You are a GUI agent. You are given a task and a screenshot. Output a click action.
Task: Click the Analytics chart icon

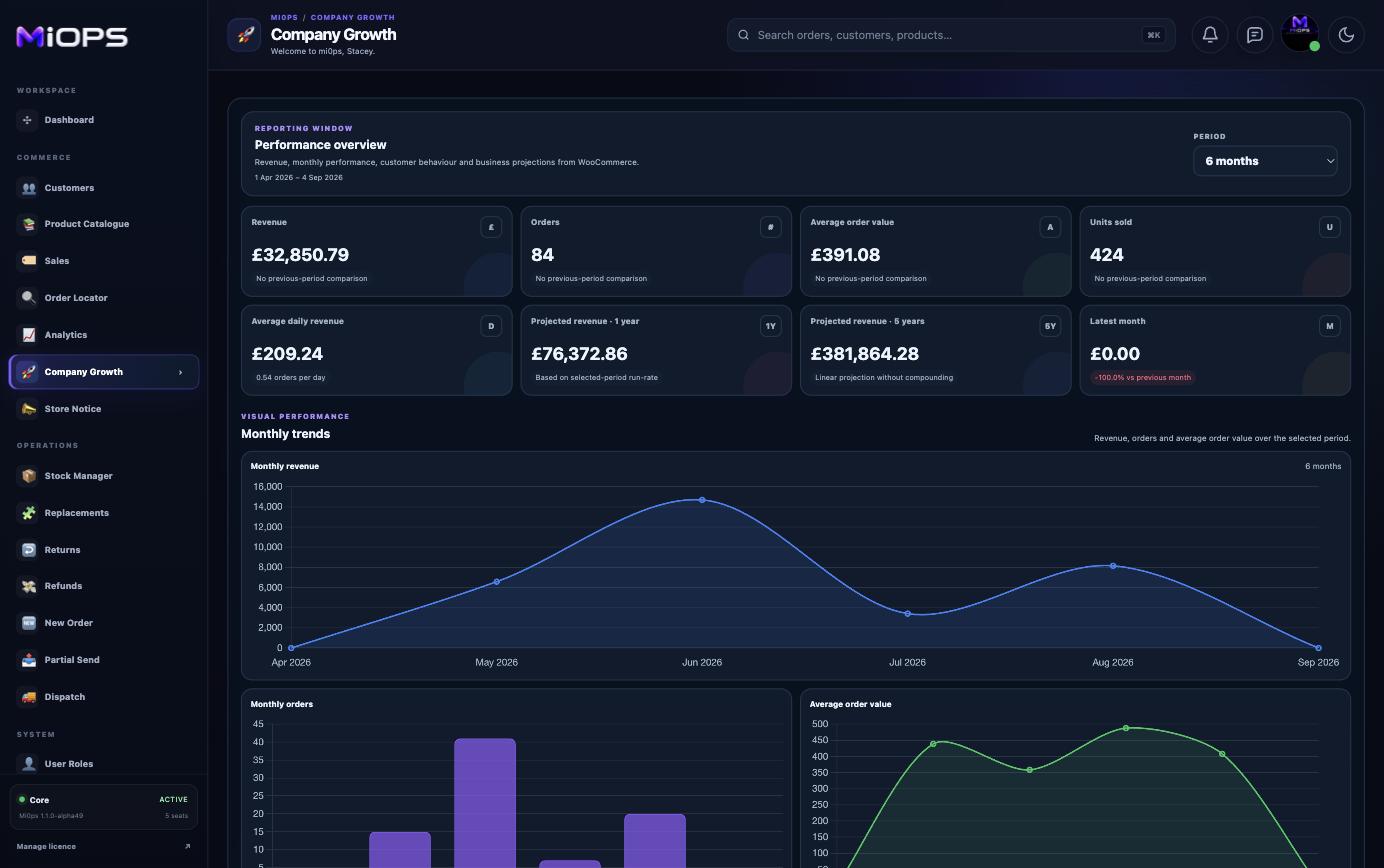click(28, 335)
